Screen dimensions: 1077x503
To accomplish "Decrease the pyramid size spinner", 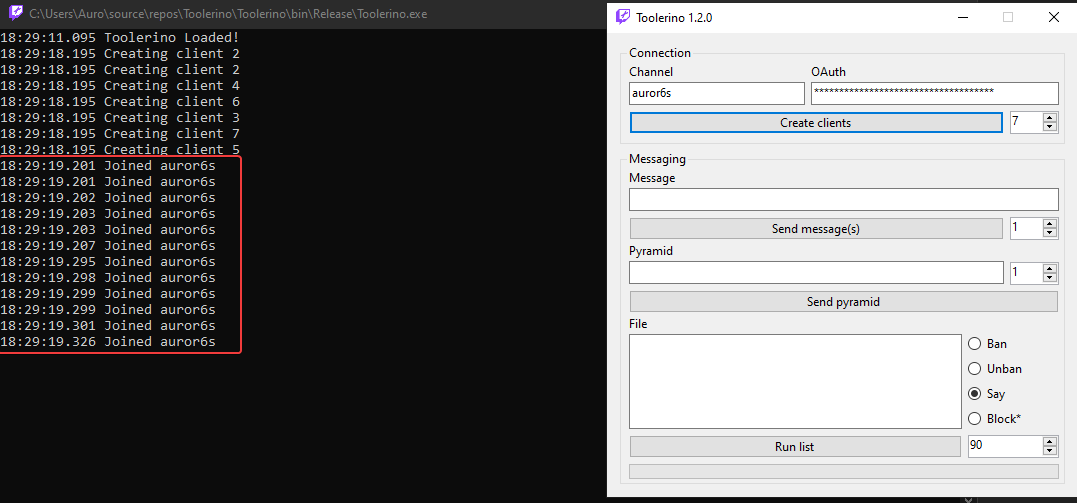I will pyautogui.click(x=1050, y=277).
